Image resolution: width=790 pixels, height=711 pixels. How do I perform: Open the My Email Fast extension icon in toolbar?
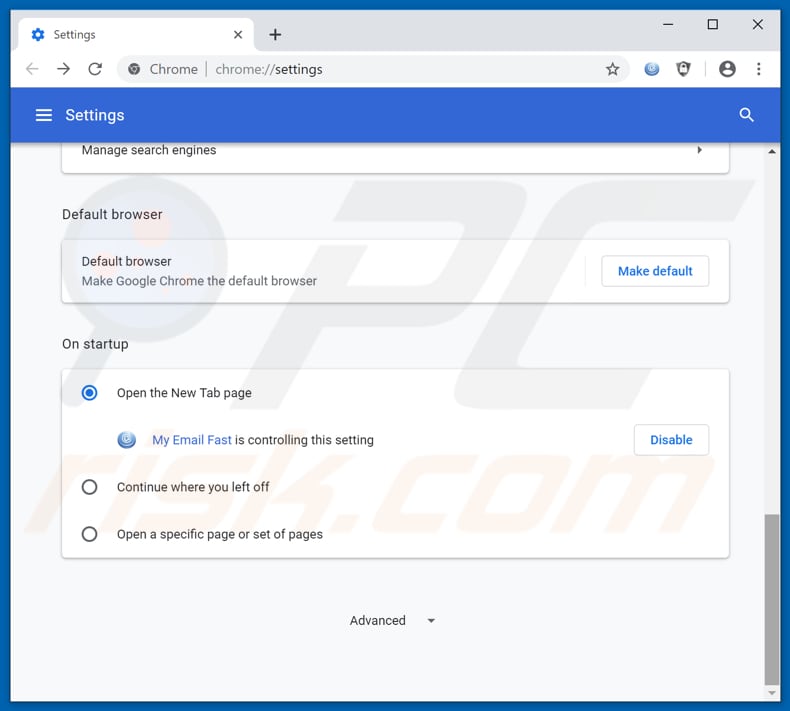651,69
